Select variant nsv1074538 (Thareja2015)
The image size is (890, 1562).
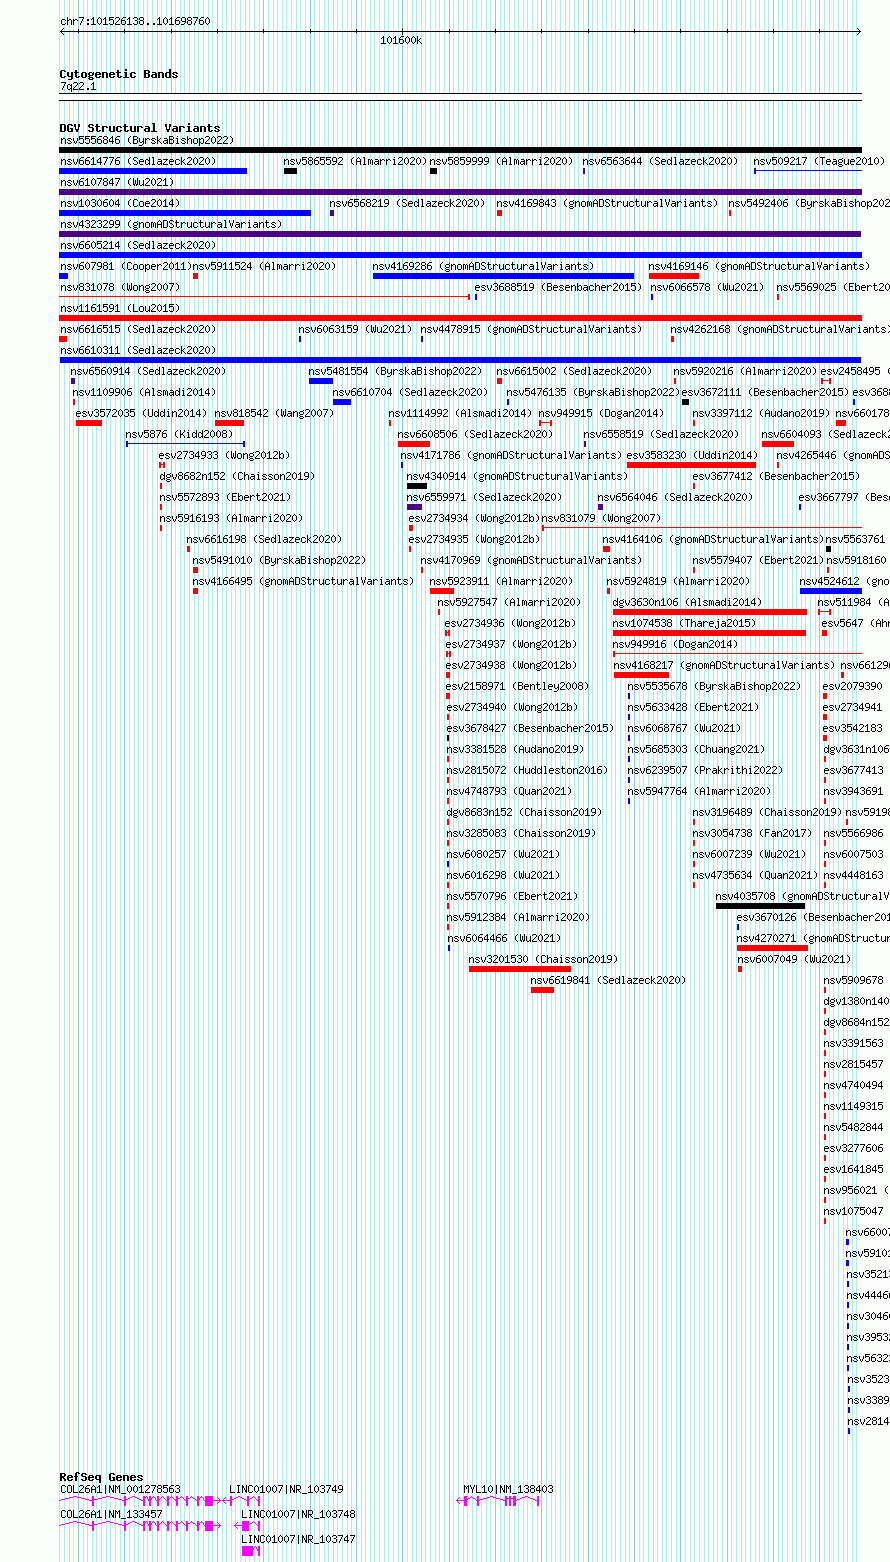click(x=685, y=623)
